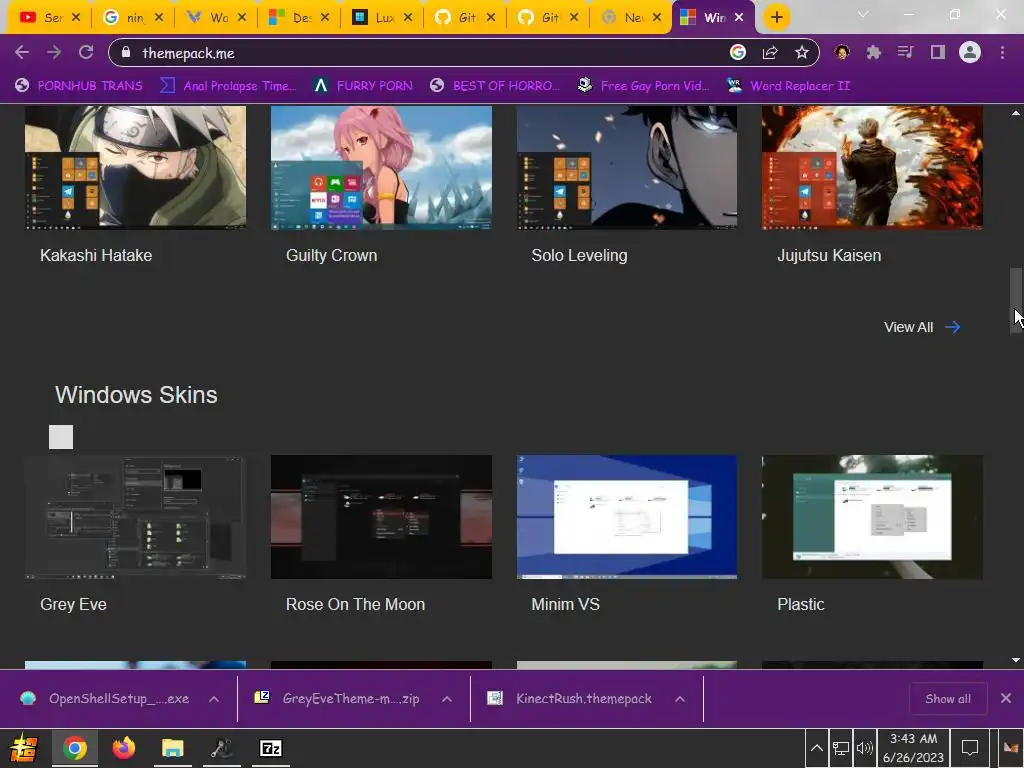Switch to the 'Des' tab
This screenshot has height=768, width=1024.
[298, 18]
